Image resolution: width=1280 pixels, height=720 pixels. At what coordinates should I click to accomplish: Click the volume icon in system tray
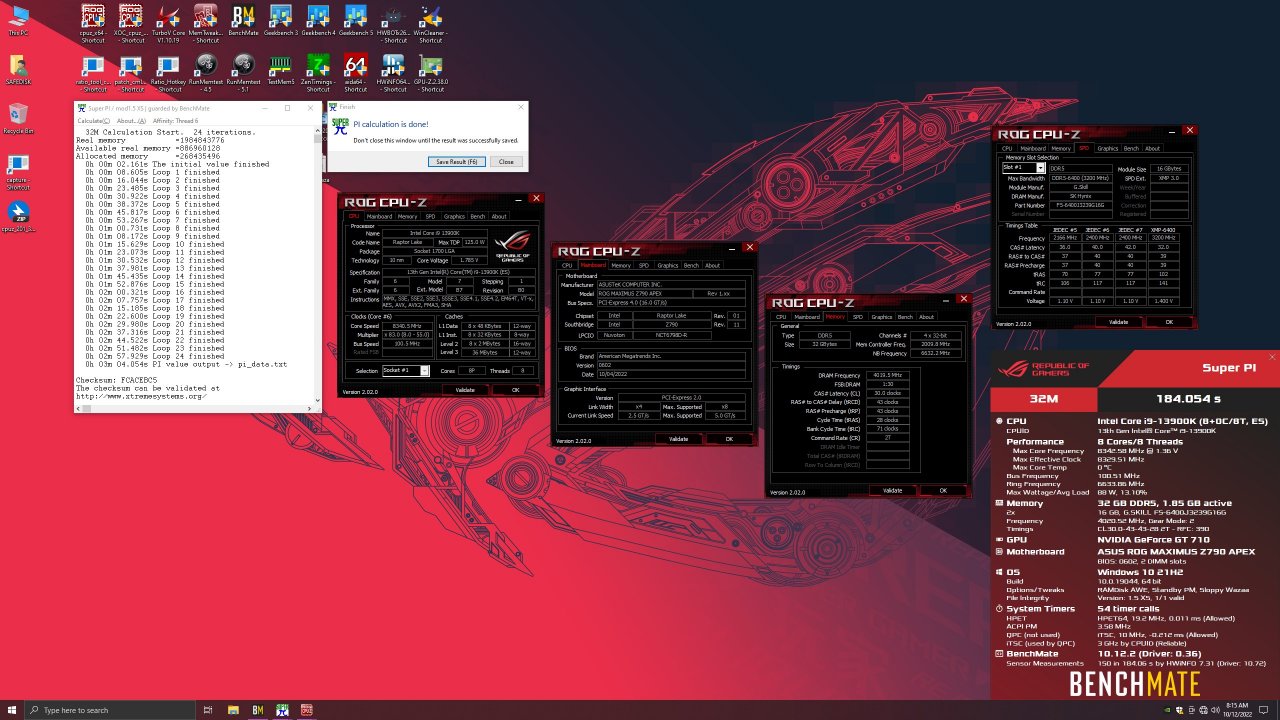point(1216,710)
